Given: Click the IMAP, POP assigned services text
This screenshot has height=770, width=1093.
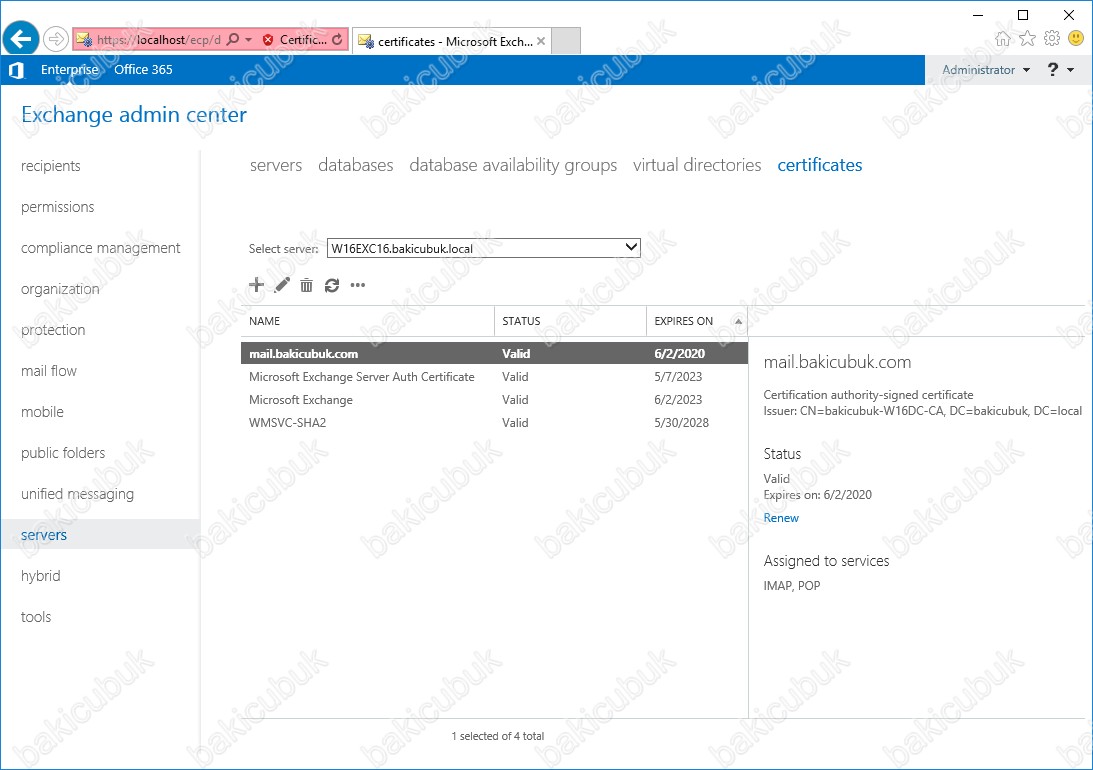Looking at the screenshot, I should (x=792, y=585).
